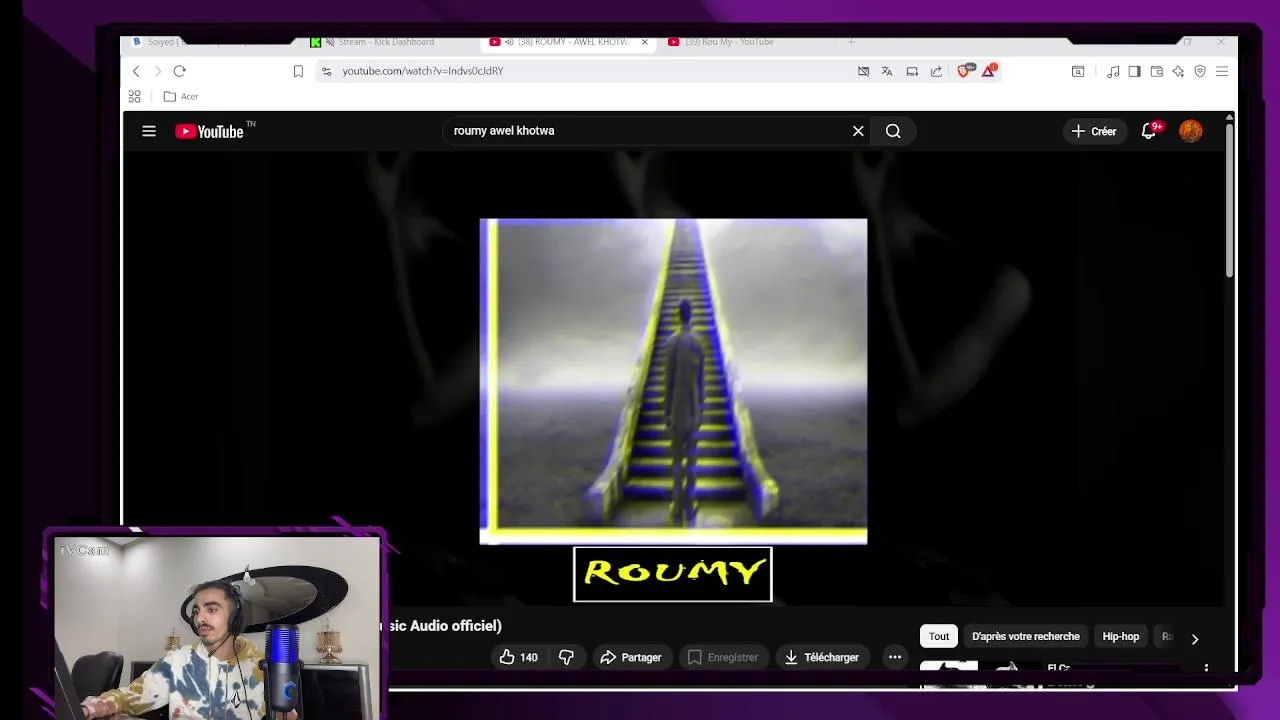Unmute the Kick Dashboard tab via speaker icon
This screenshot has height=720, width=1280.
click(330, 42)
